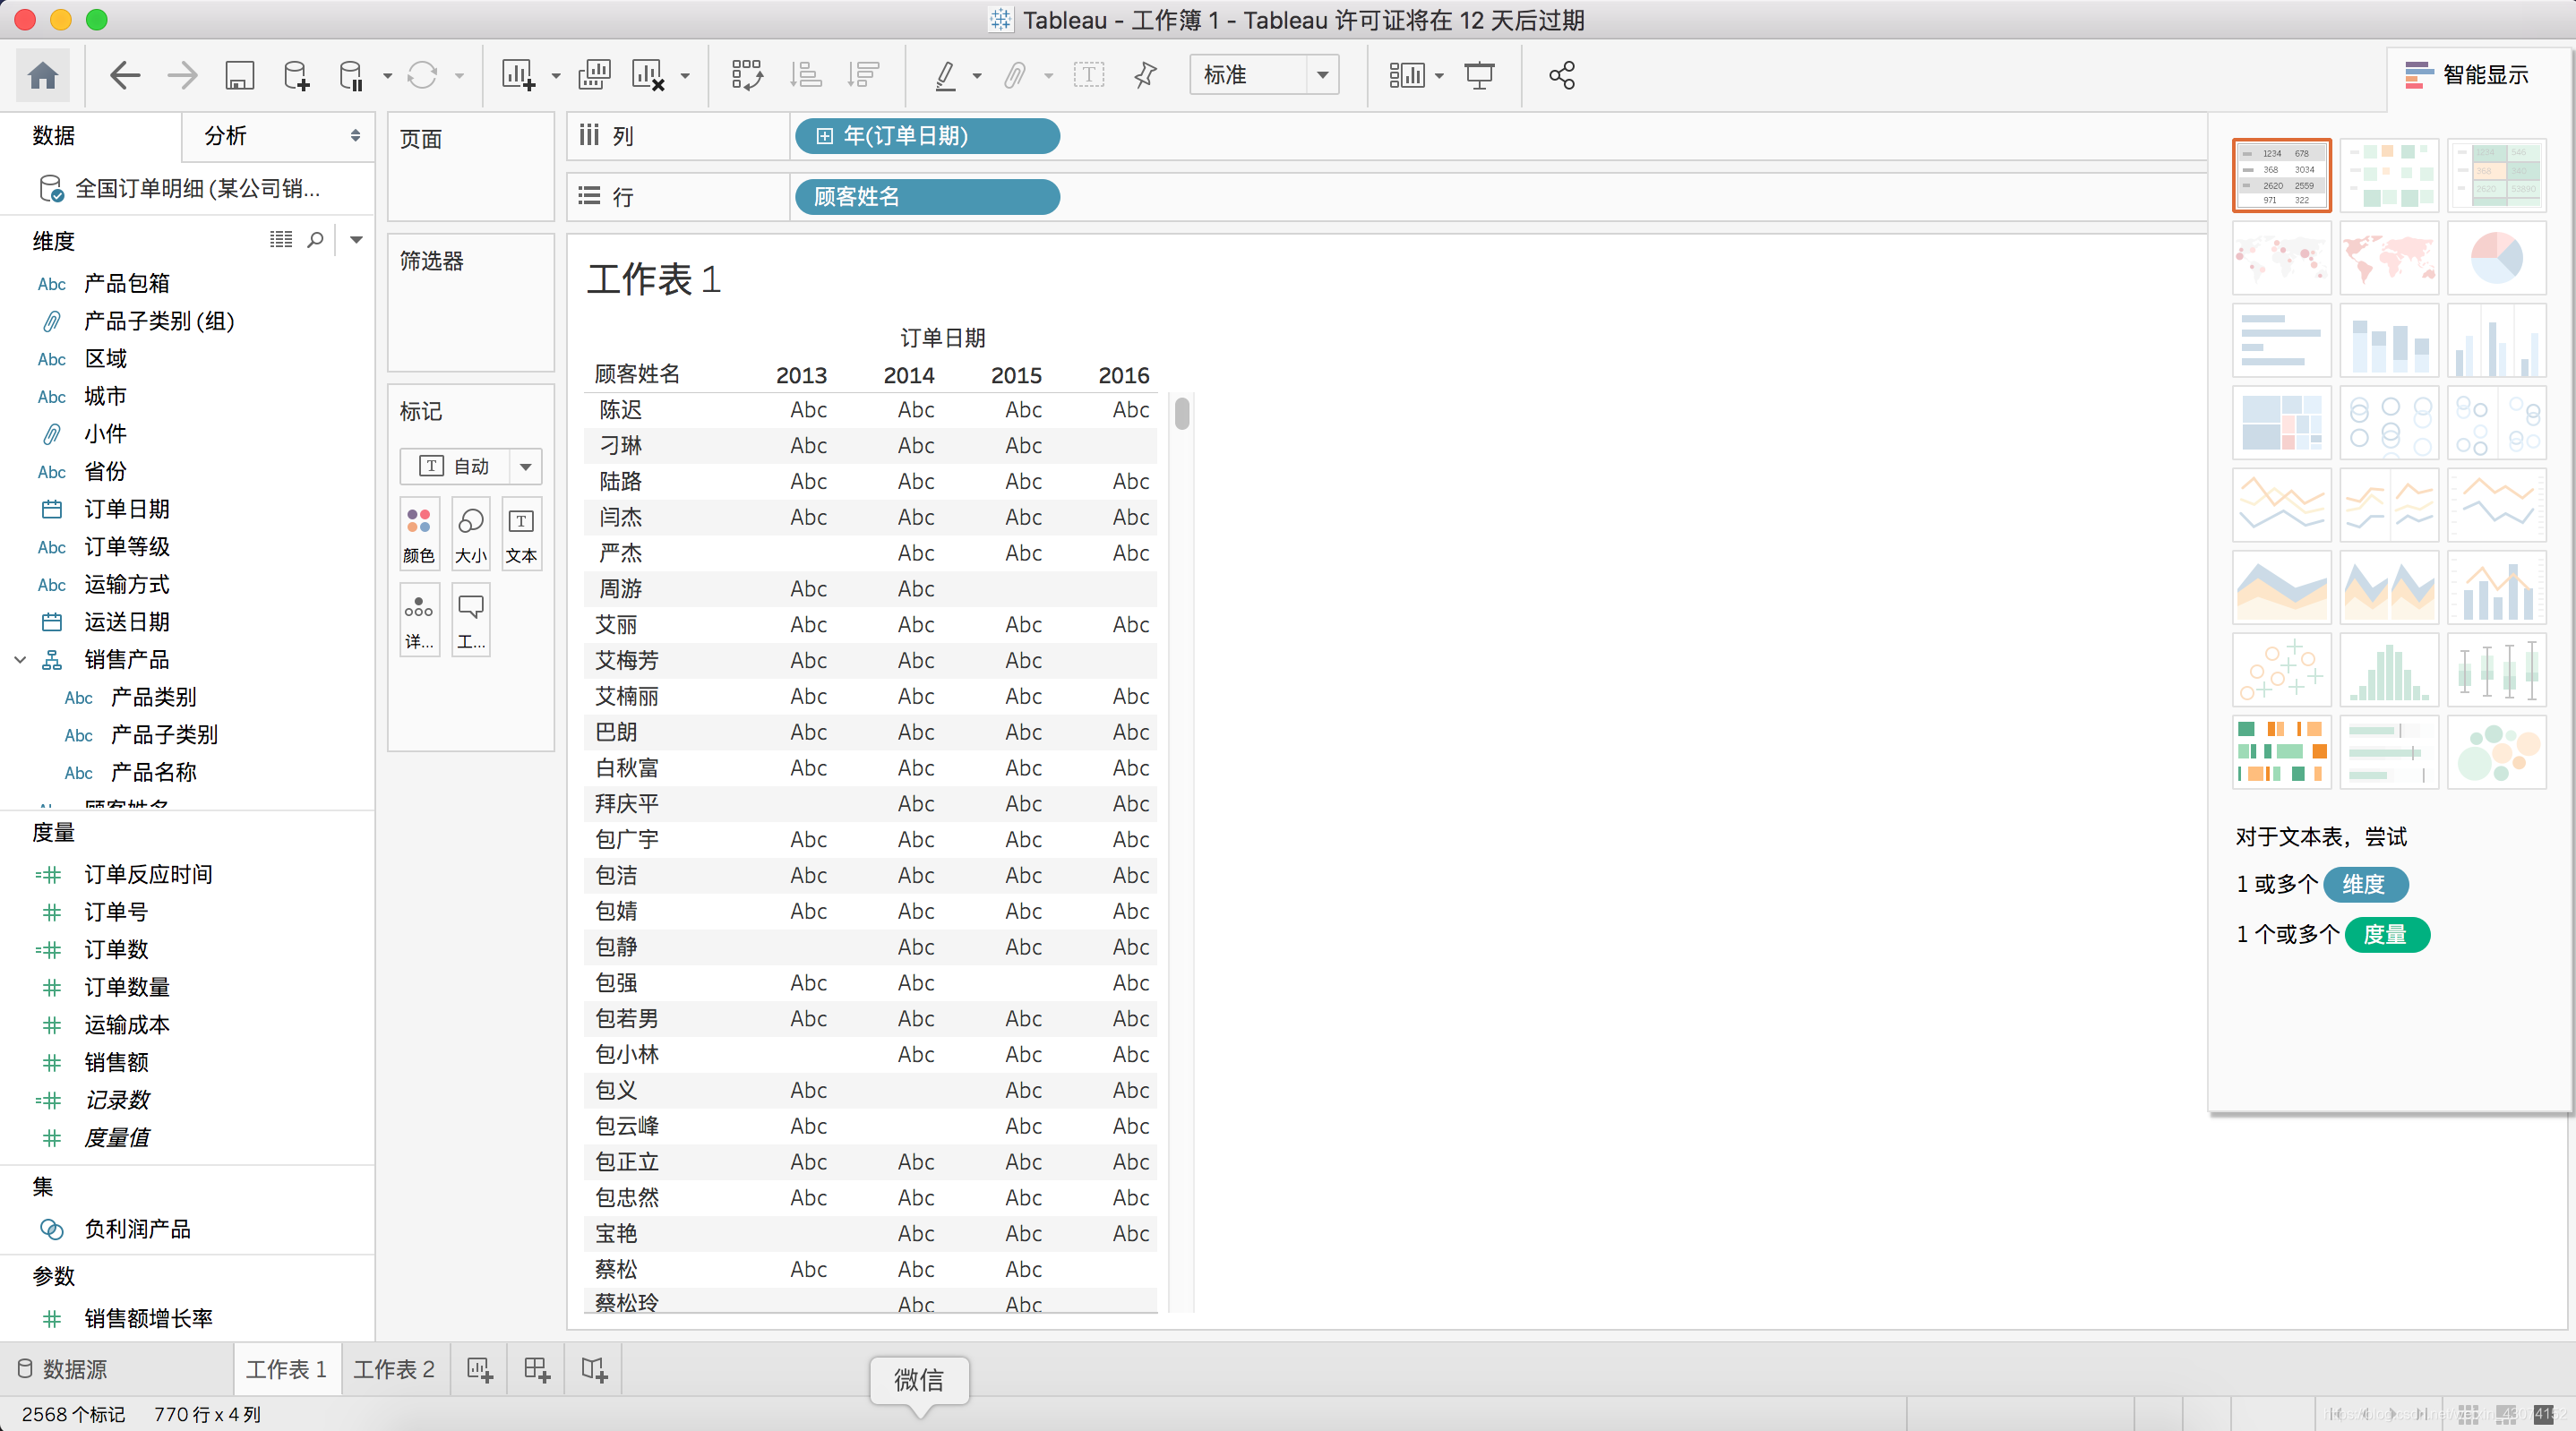Open the show/hide cards icon

[x=1406, y=75]
